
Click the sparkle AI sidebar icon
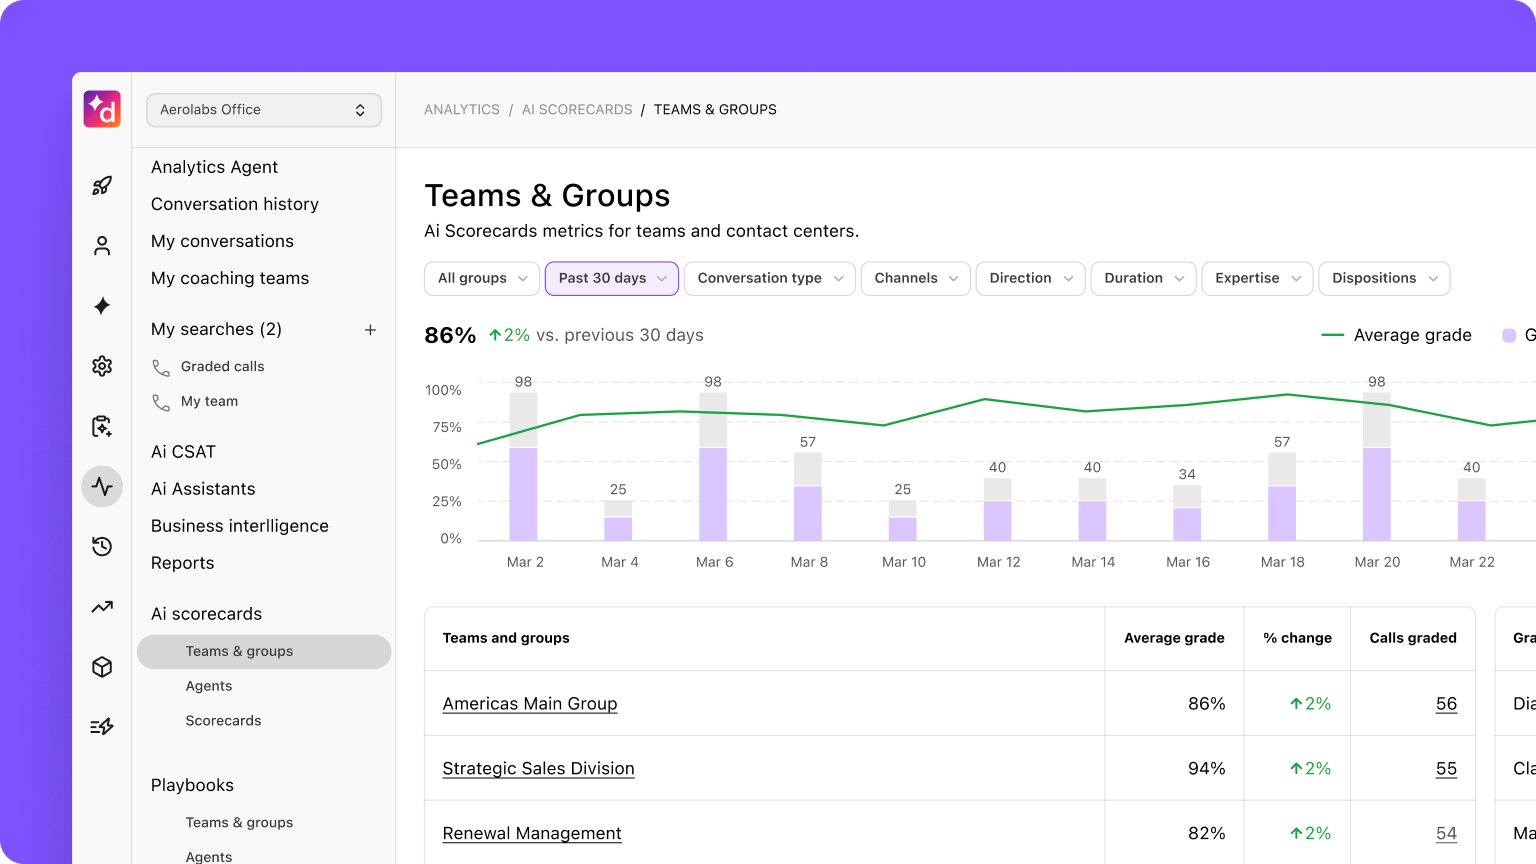pyautogui.click(x=102, y=306)
